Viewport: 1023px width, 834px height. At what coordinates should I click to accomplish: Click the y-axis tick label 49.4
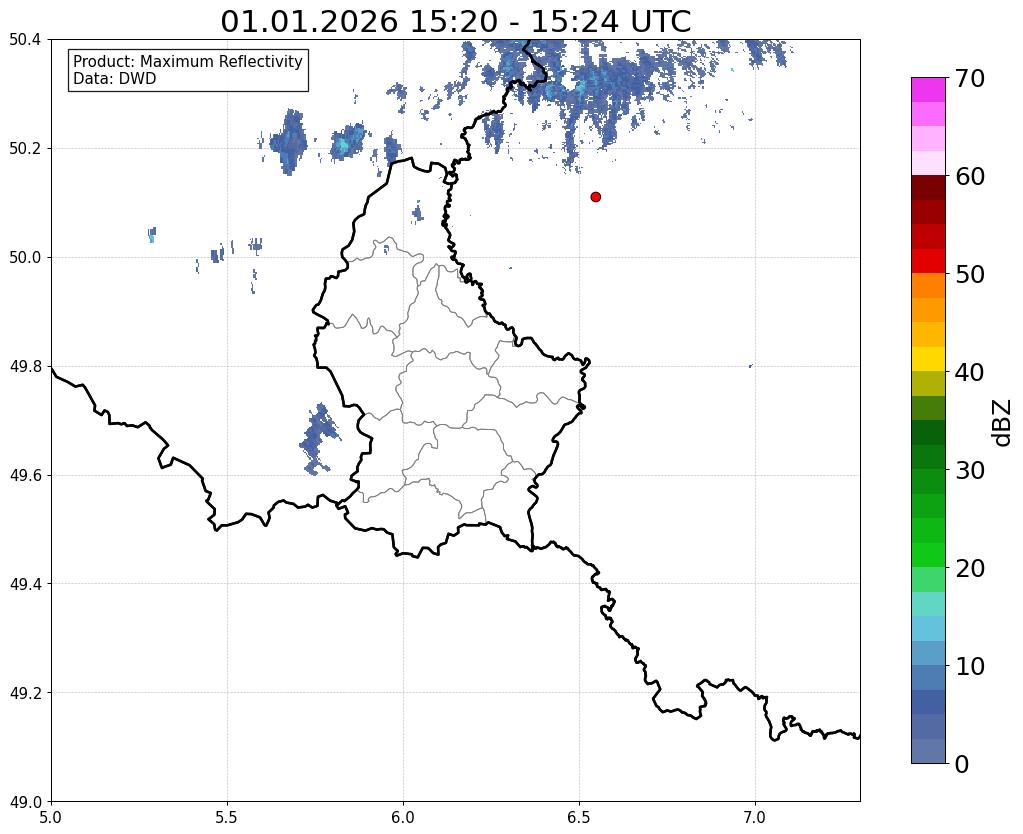pos(25,584)
